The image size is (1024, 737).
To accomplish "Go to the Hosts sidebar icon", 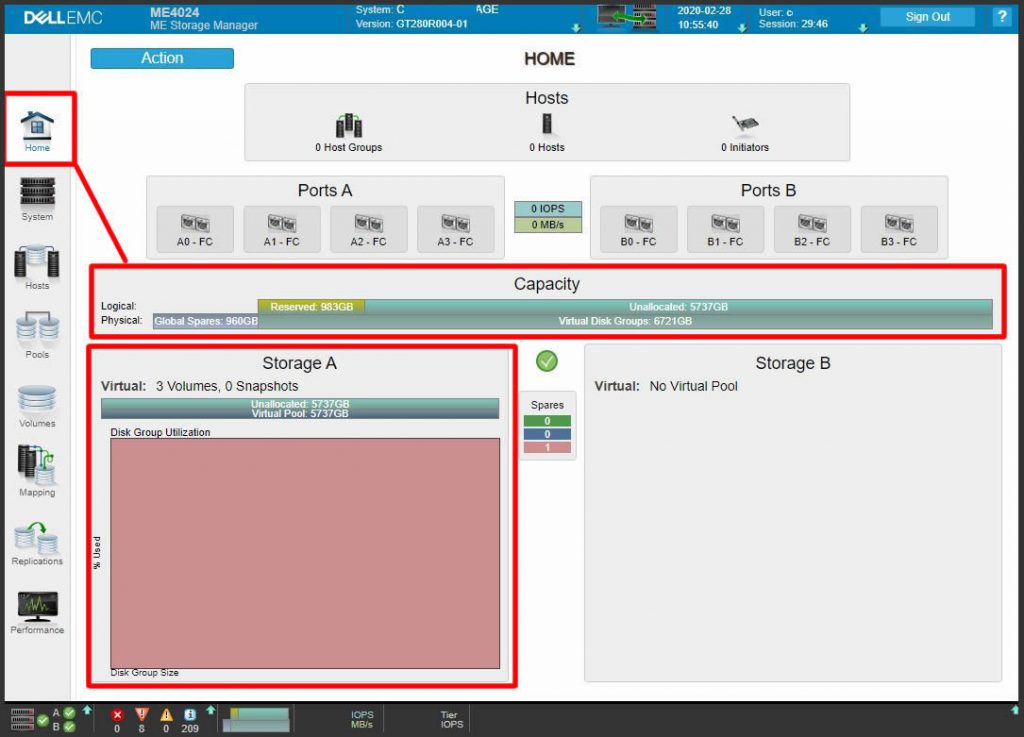I will coord(37,267).
